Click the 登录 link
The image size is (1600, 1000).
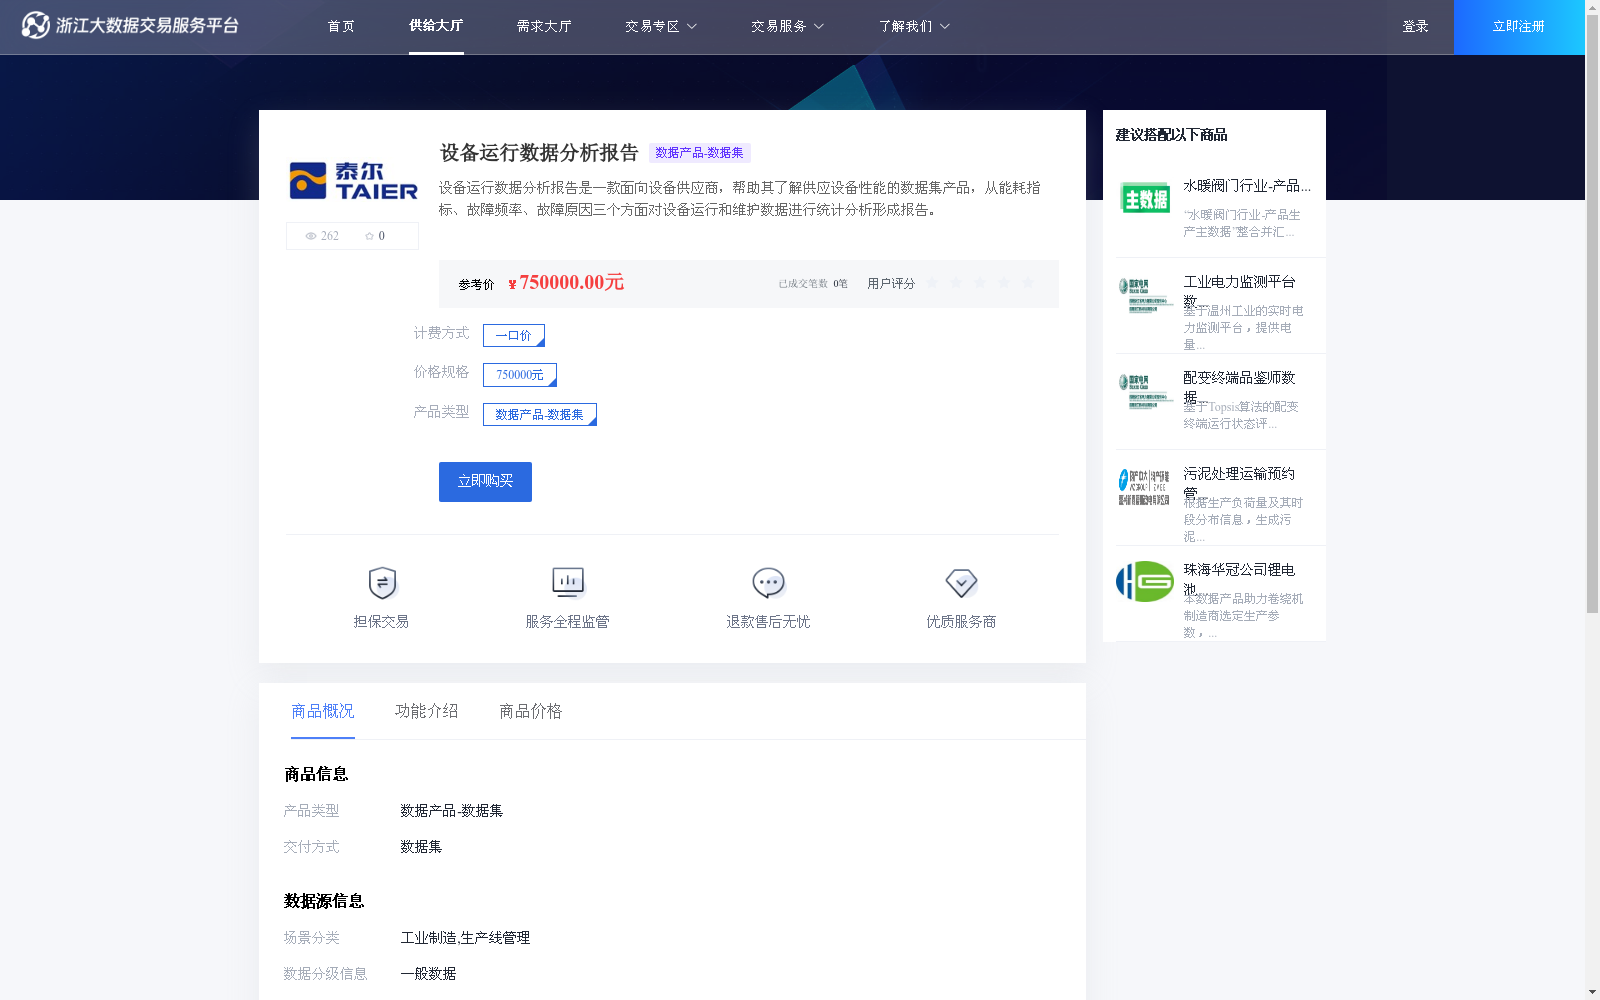[1415, 26]
